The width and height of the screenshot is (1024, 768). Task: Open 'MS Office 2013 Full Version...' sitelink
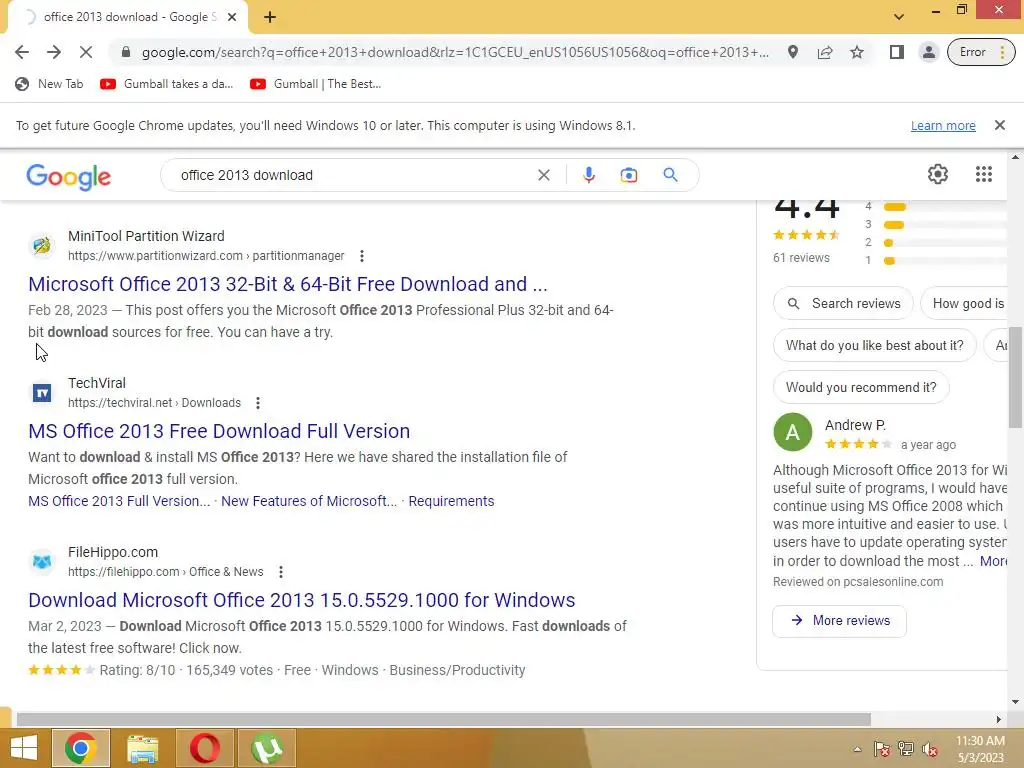(119, 501)
